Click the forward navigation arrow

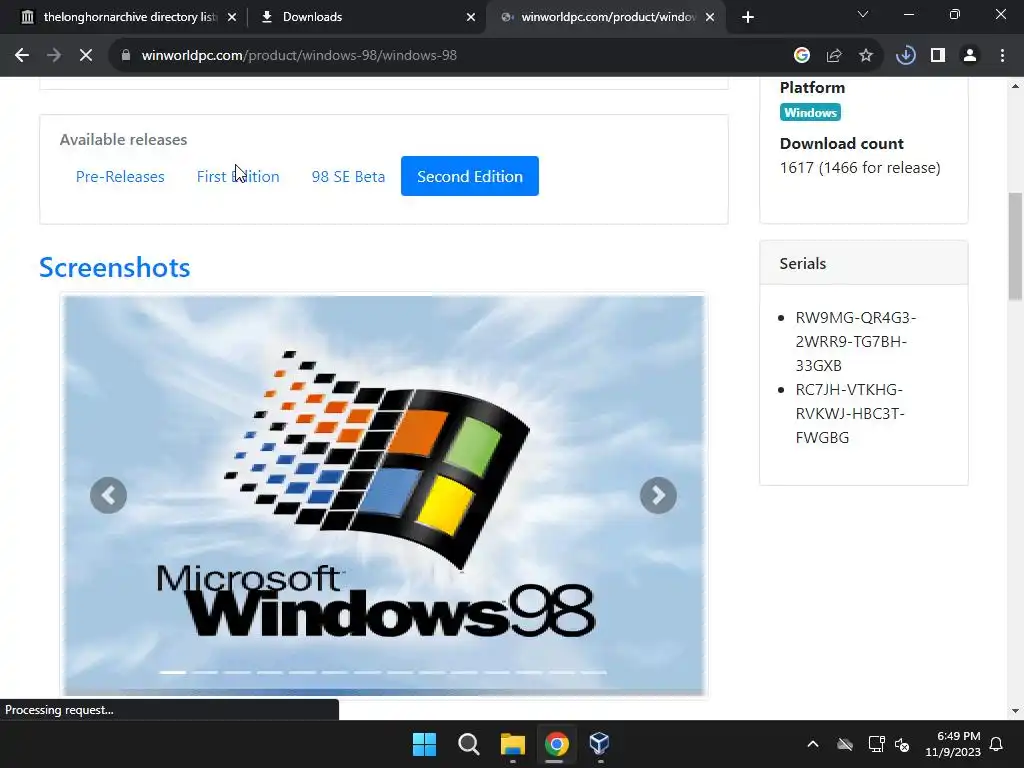click(x=54, y=56)
